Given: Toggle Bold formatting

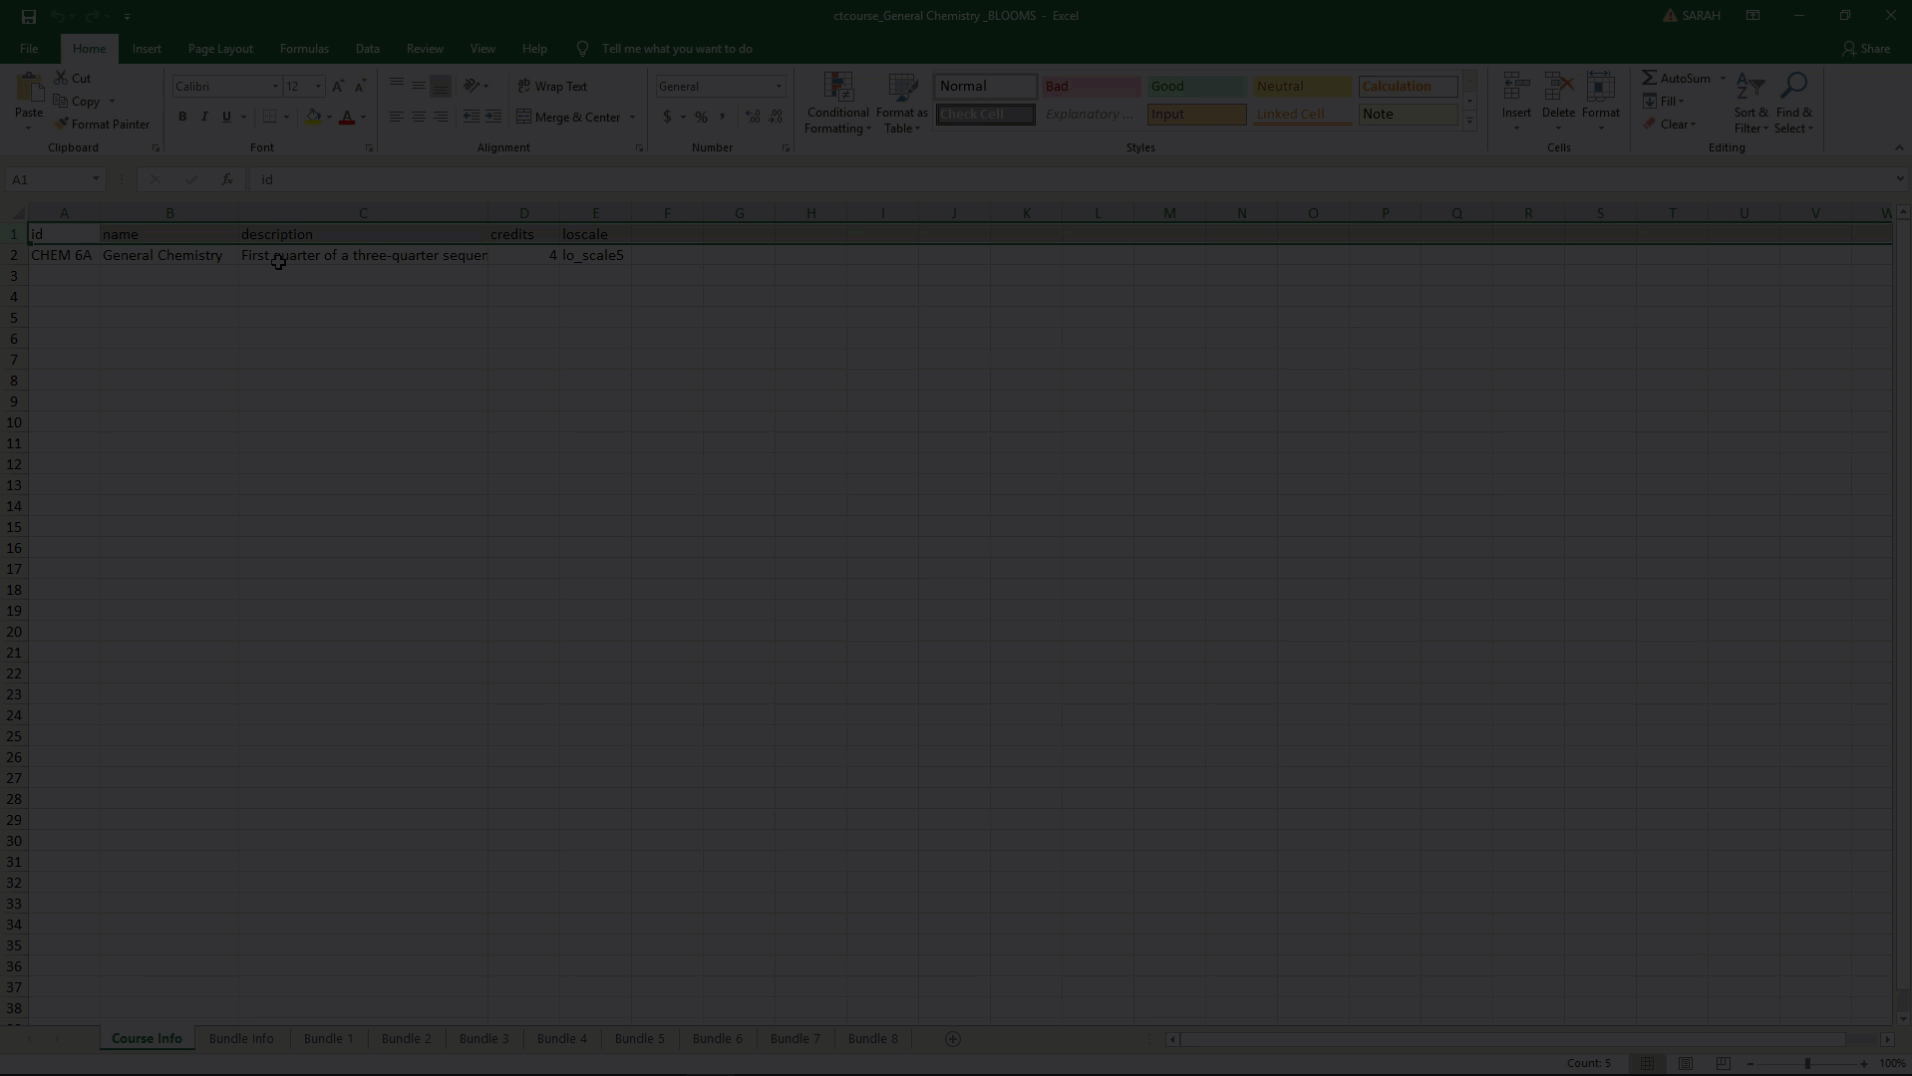Looking at the screenshot, I should tap(182, 117).
